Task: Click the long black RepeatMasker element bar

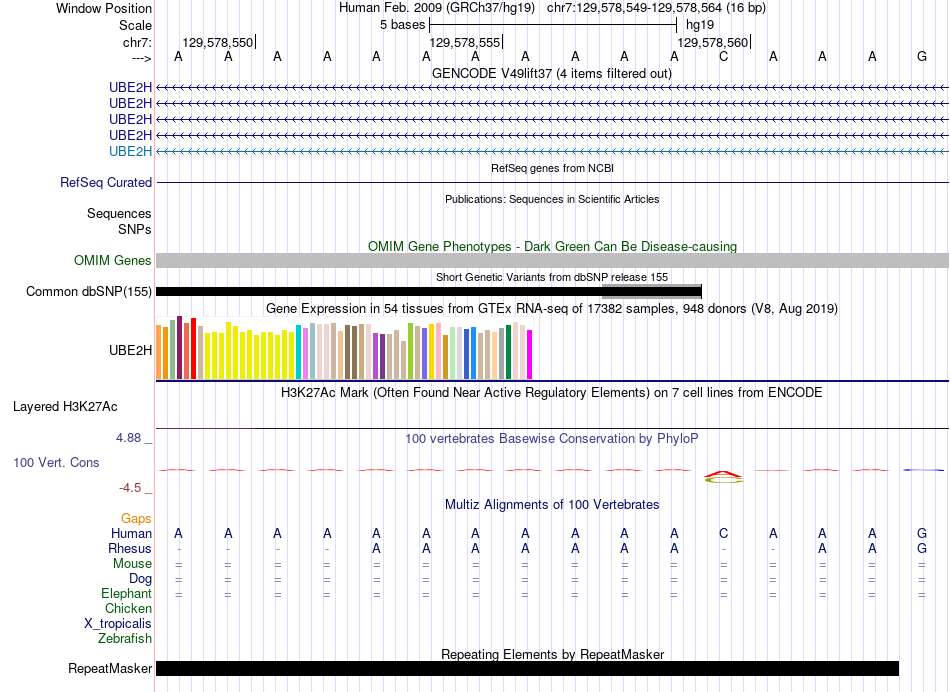Action: pos(527,668)
